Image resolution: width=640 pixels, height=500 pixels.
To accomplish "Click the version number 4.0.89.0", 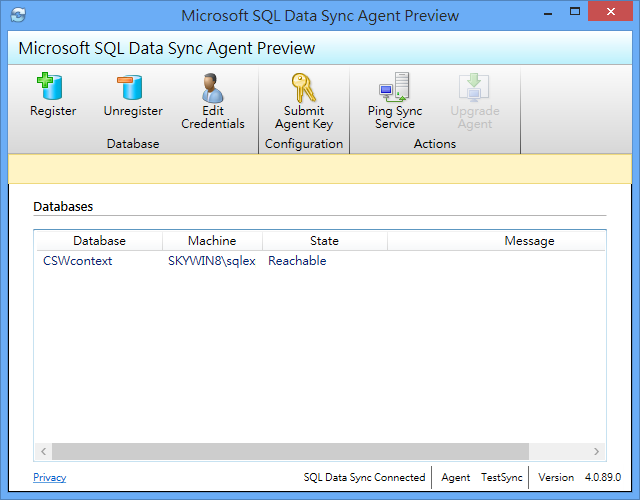I will [x=603, y=477].
